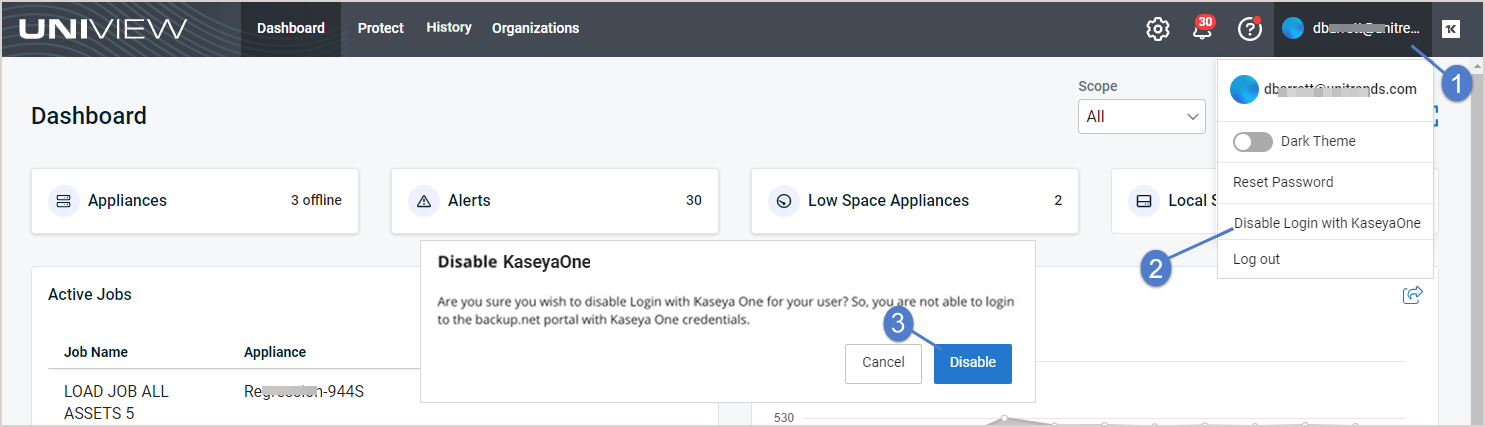Toggle the Dark Theme switch
The width and height of the screenshot is (1485, 427).
coord(1253,142)
